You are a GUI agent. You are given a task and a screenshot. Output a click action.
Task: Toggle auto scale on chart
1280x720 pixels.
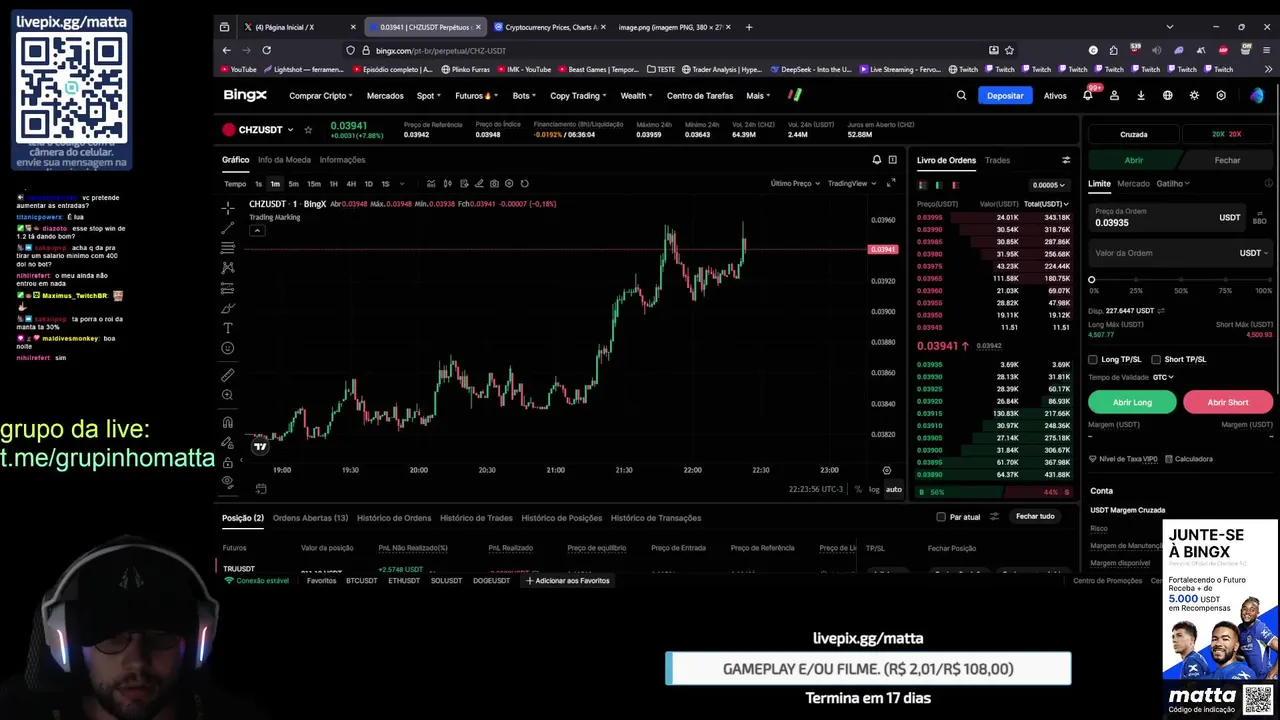tap(894, 489)
